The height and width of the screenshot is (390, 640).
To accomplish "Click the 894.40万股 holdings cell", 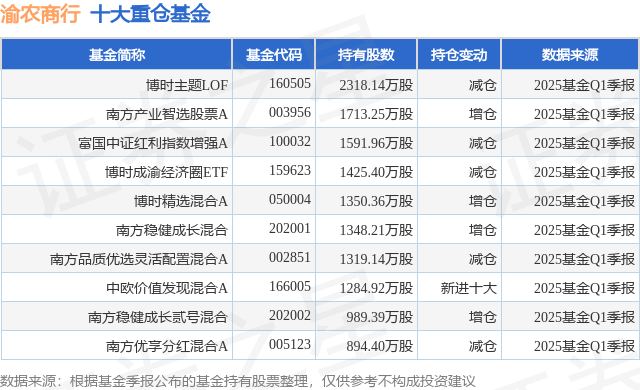I will click(x=380, y=346).
